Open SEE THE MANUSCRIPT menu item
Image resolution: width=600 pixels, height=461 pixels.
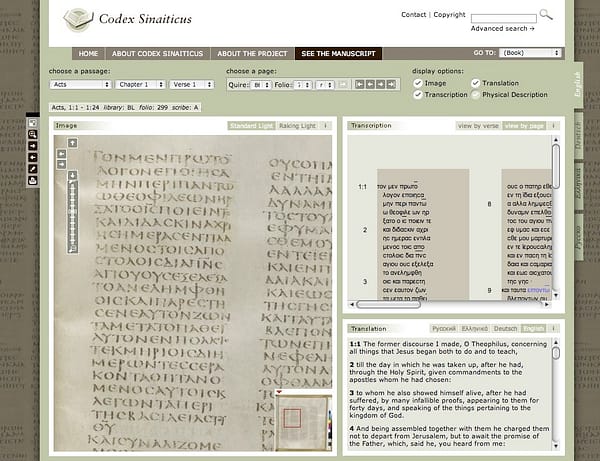338,54
